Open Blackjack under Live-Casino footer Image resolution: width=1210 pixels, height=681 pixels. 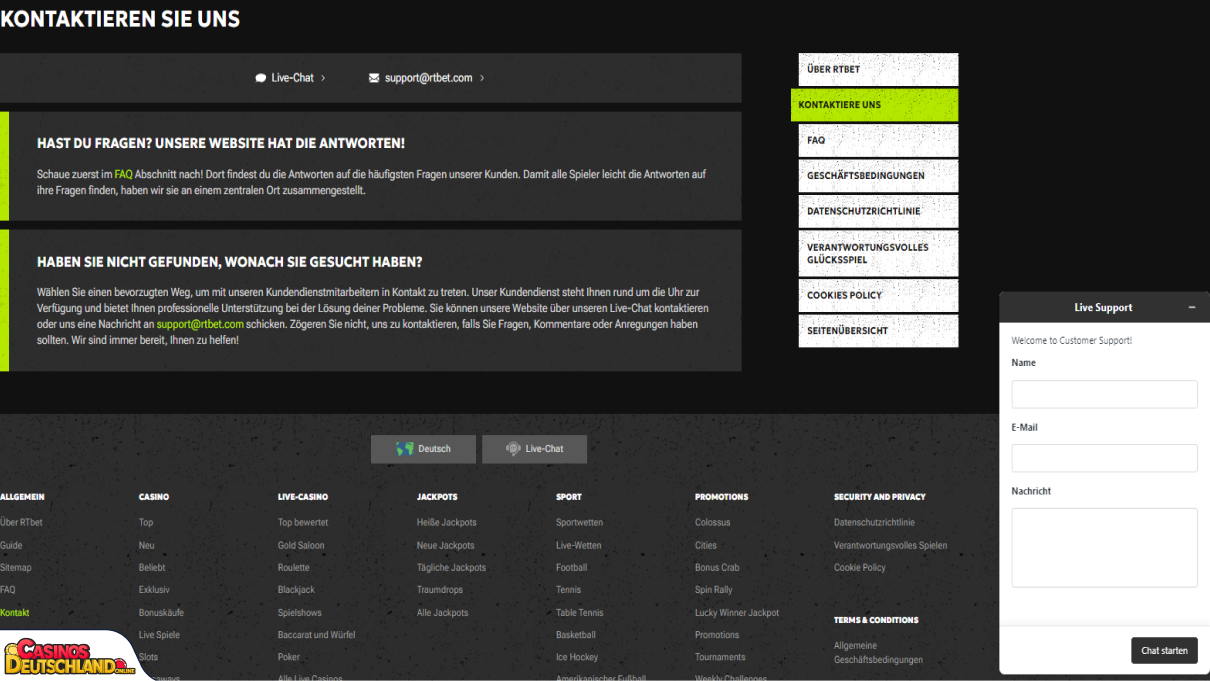(x=296, y=590)
